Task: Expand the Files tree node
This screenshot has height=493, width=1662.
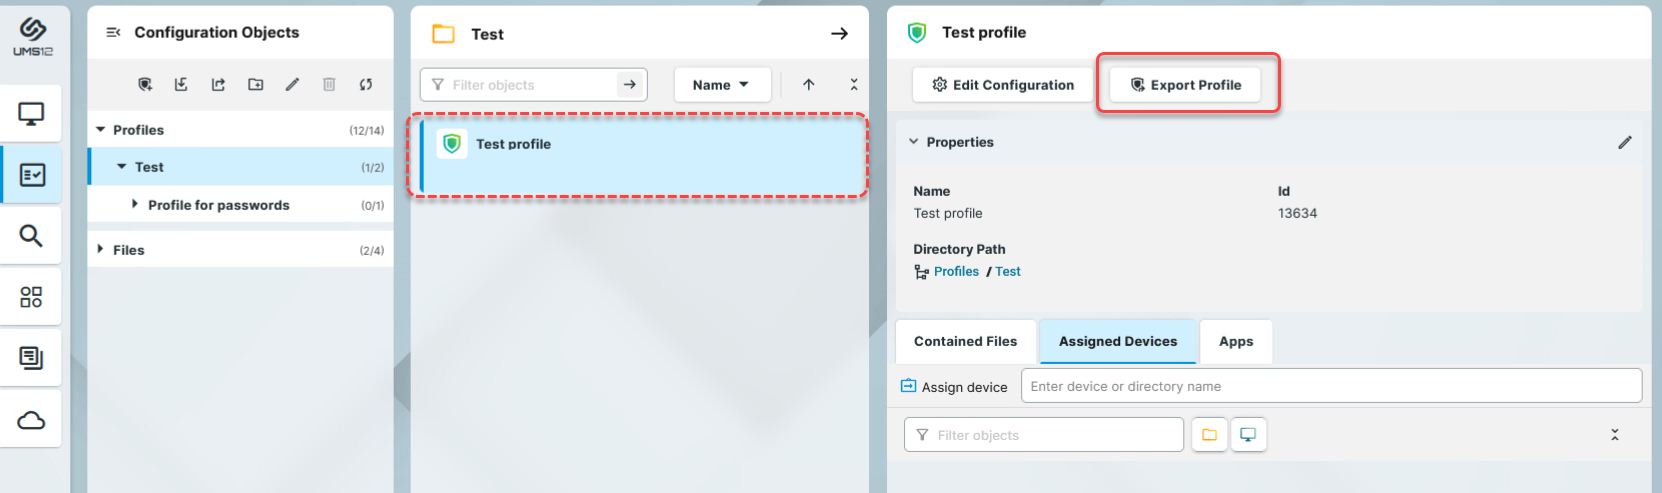Action: coord(101,250)
